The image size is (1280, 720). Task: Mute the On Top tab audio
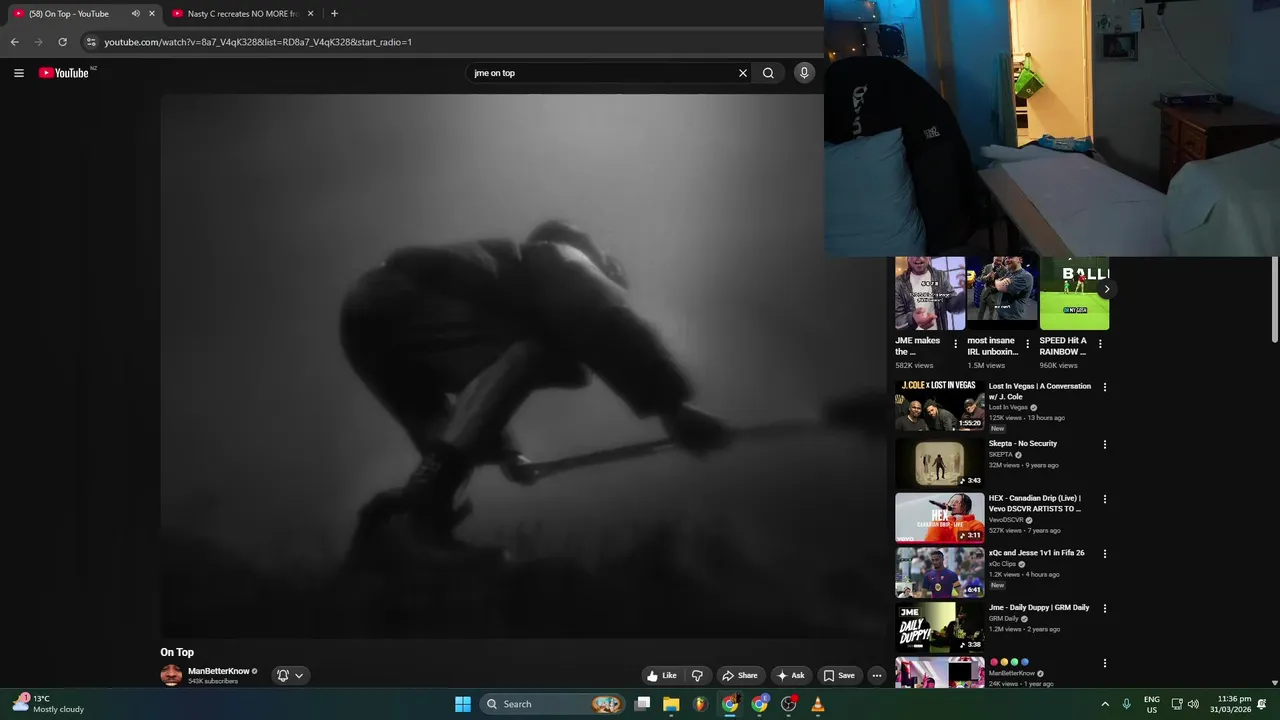[135, 14]
